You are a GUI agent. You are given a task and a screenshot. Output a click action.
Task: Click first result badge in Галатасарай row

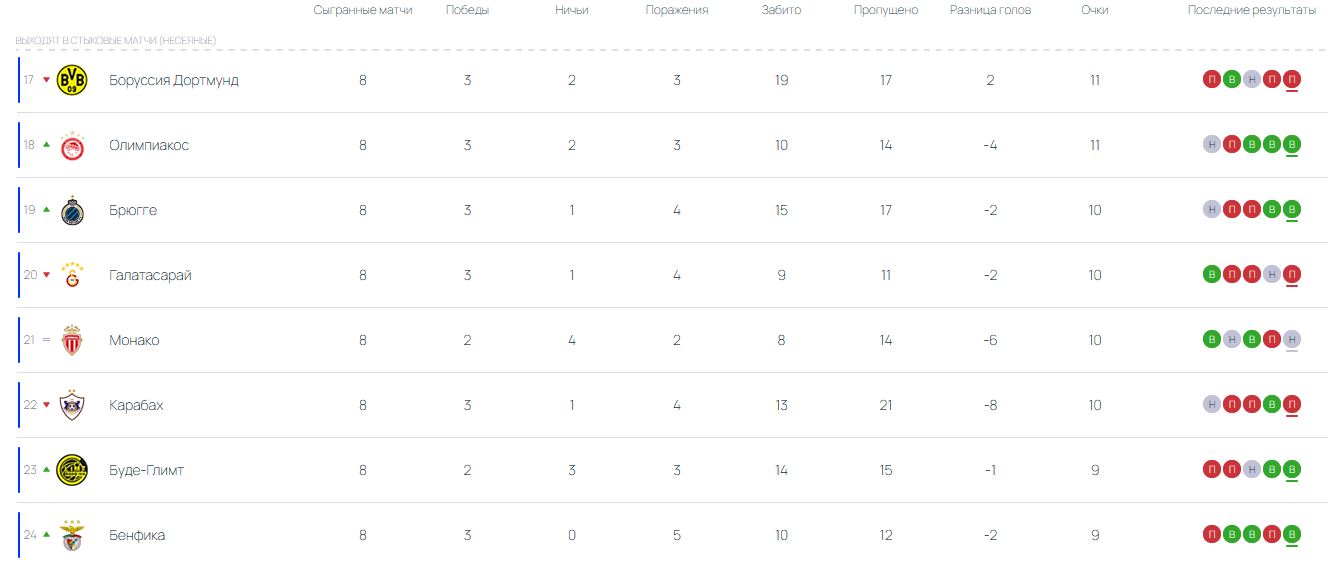pyautogui.click(x=1212, y=275)
